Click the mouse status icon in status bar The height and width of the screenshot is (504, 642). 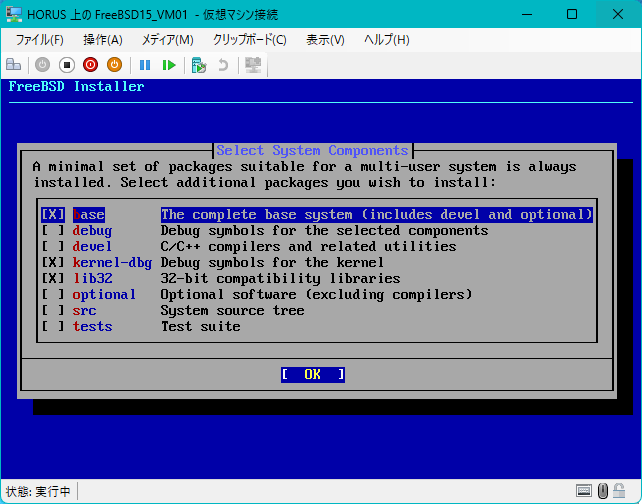(x=603, y=490)
